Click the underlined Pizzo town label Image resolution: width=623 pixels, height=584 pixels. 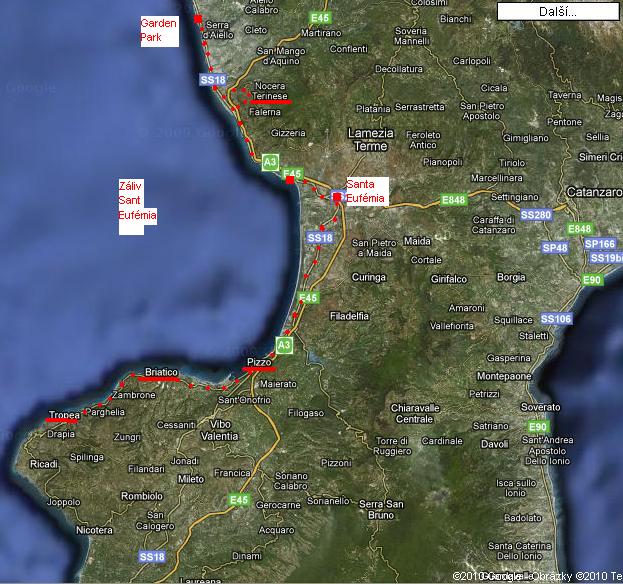[259, 362]
